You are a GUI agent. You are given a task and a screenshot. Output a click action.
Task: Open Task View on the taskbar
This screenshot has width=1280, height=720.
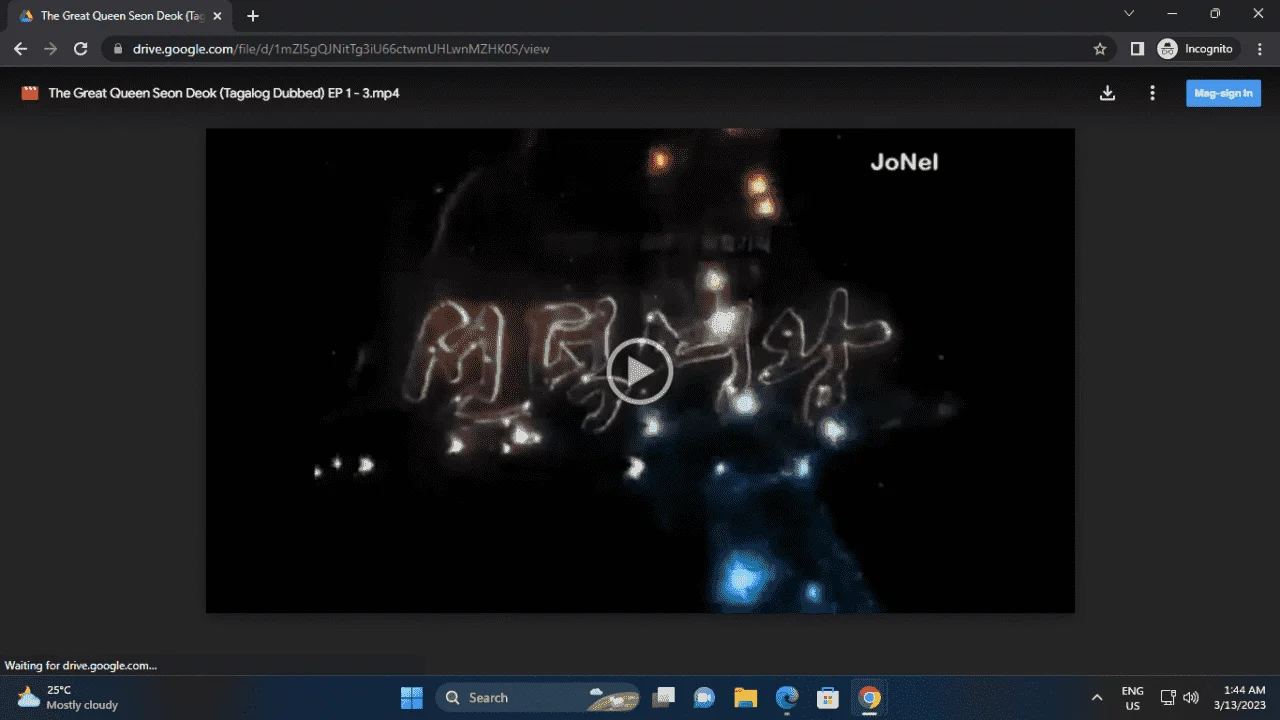point(664,697)
